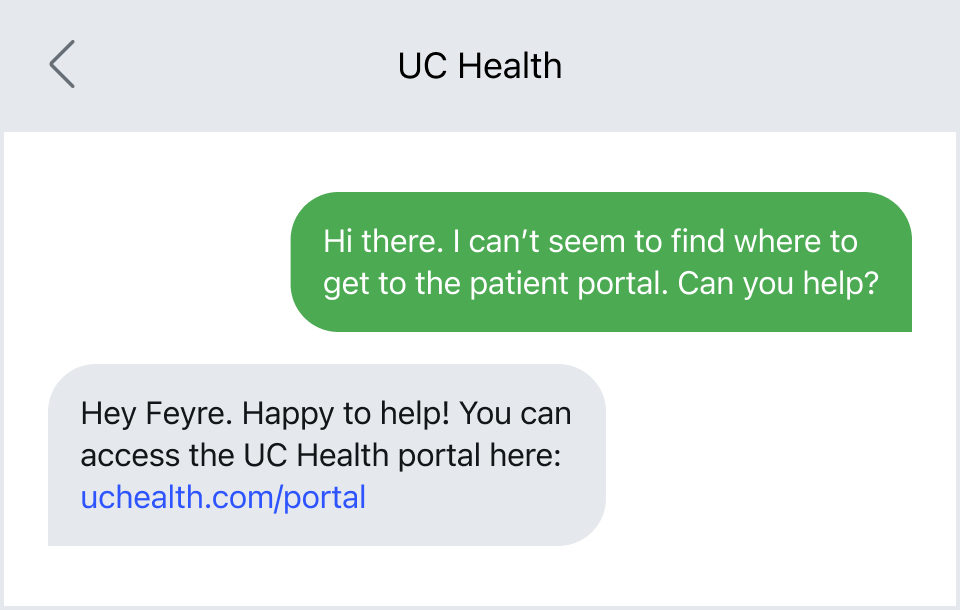Tap the blue uchealth.com link text

click(x=222, y=497)
